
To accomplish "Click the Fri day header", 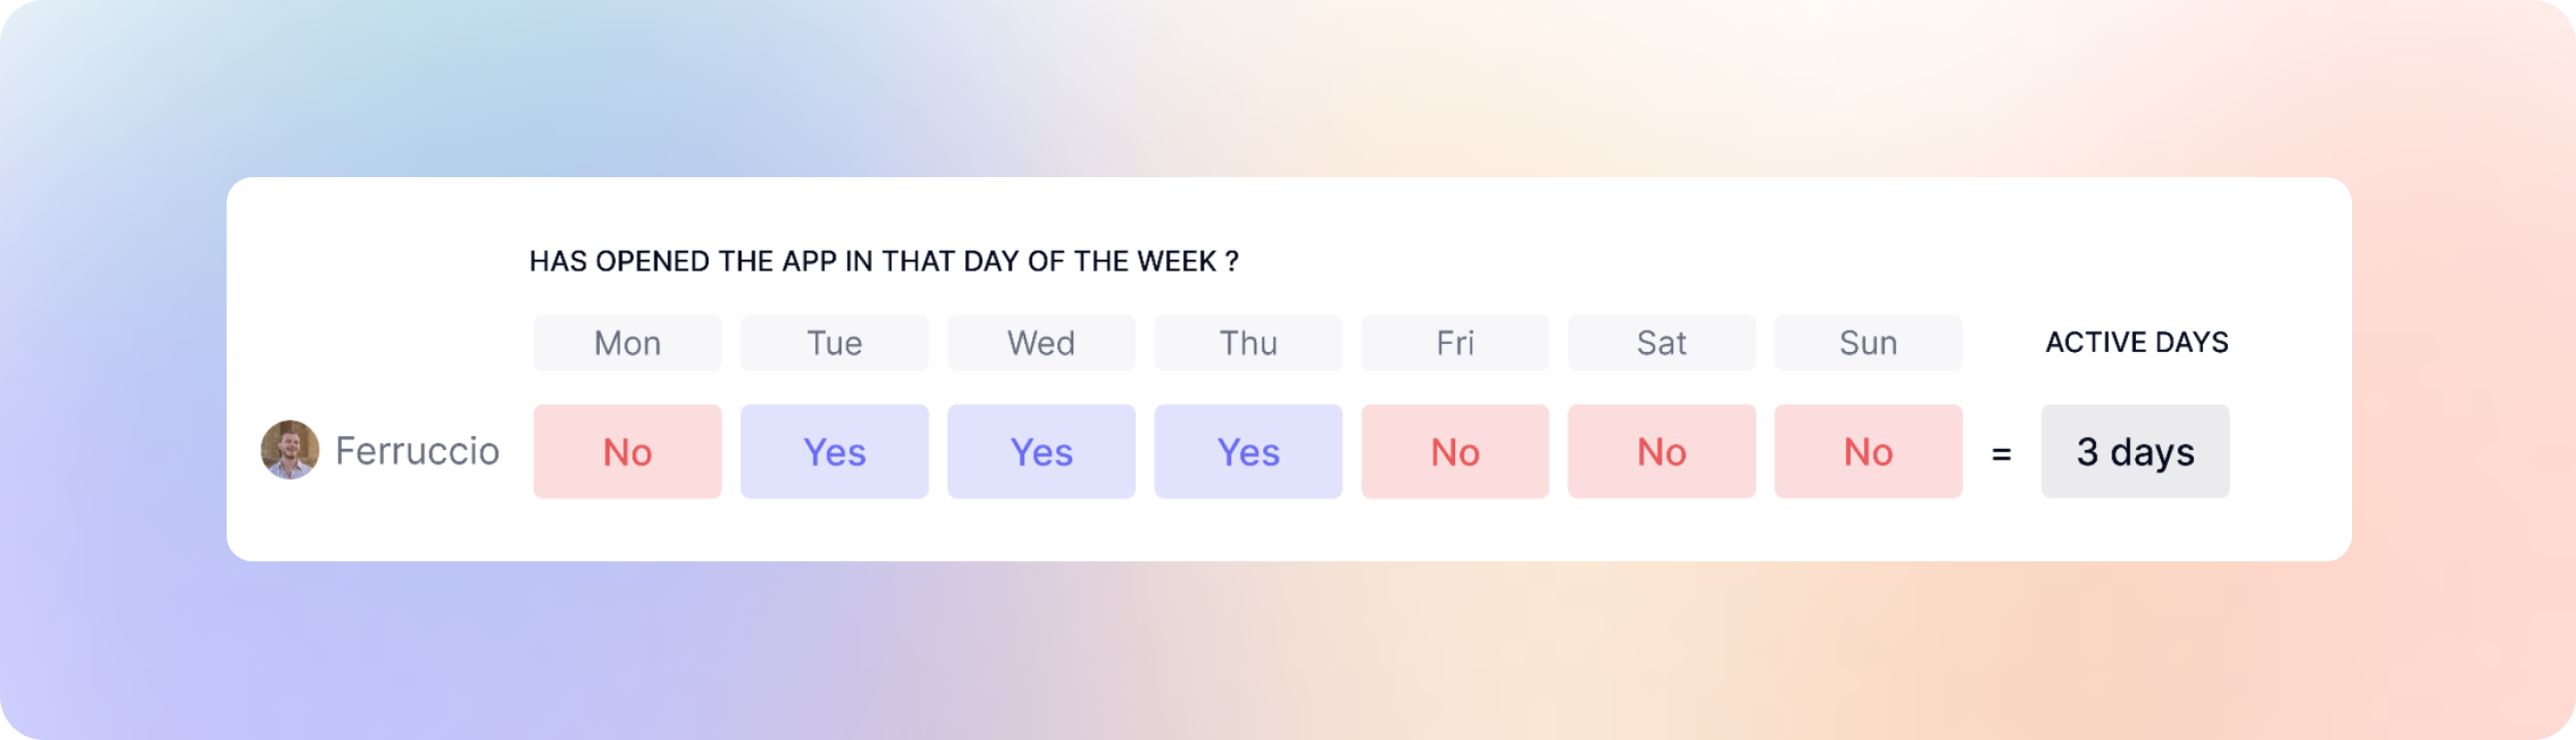I will (x=1455, y=343).
